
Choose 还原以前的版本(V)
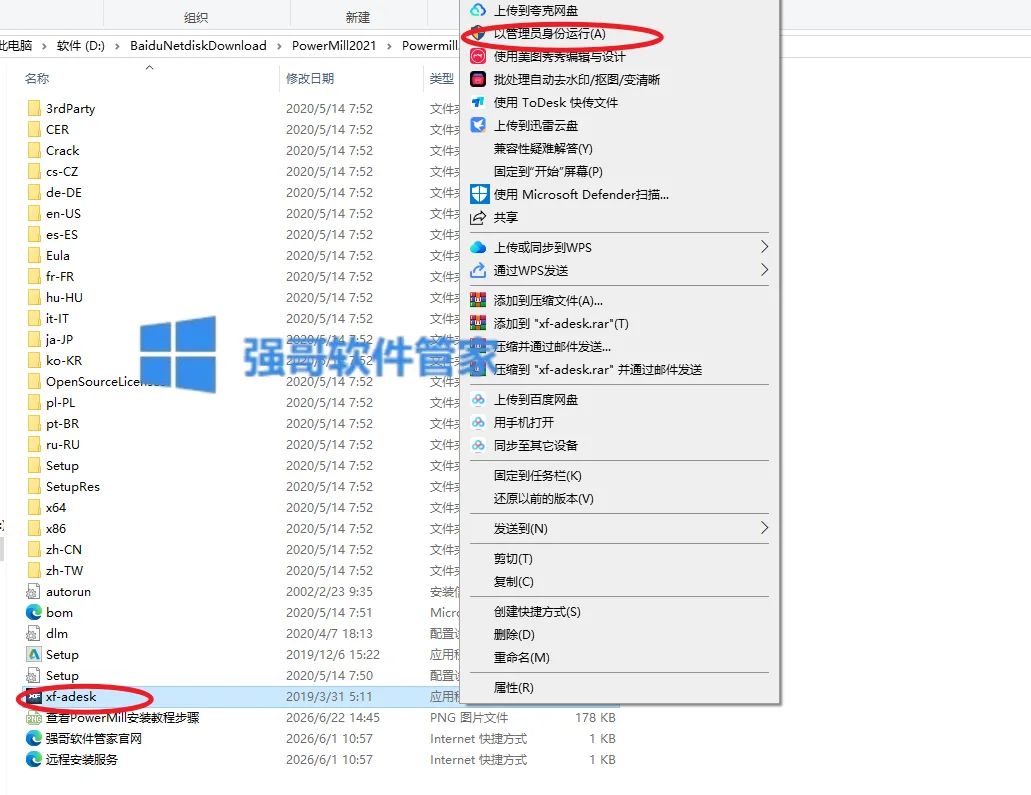pyautogui.click(x=544, y=498)
